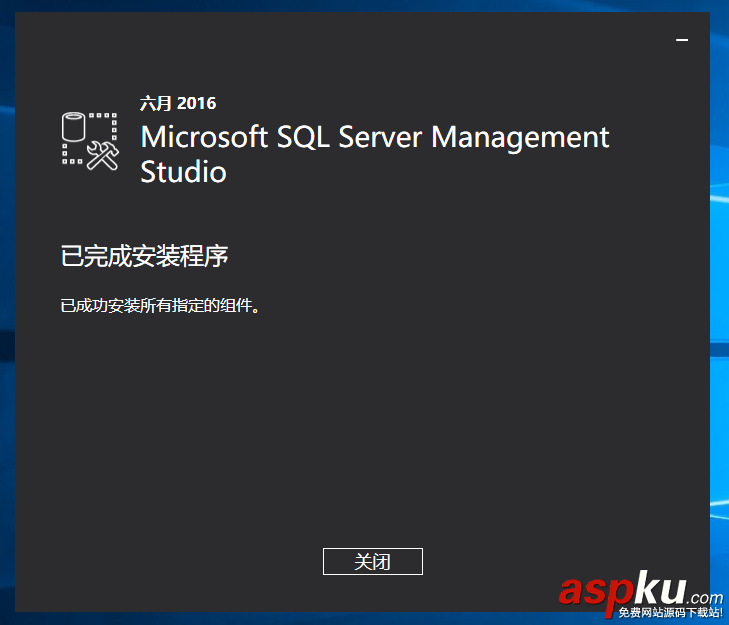Image resolution: width=729 pixels, height=625 pixels.
Task: Minimize the installer window
Action: (x=682, y=40)
